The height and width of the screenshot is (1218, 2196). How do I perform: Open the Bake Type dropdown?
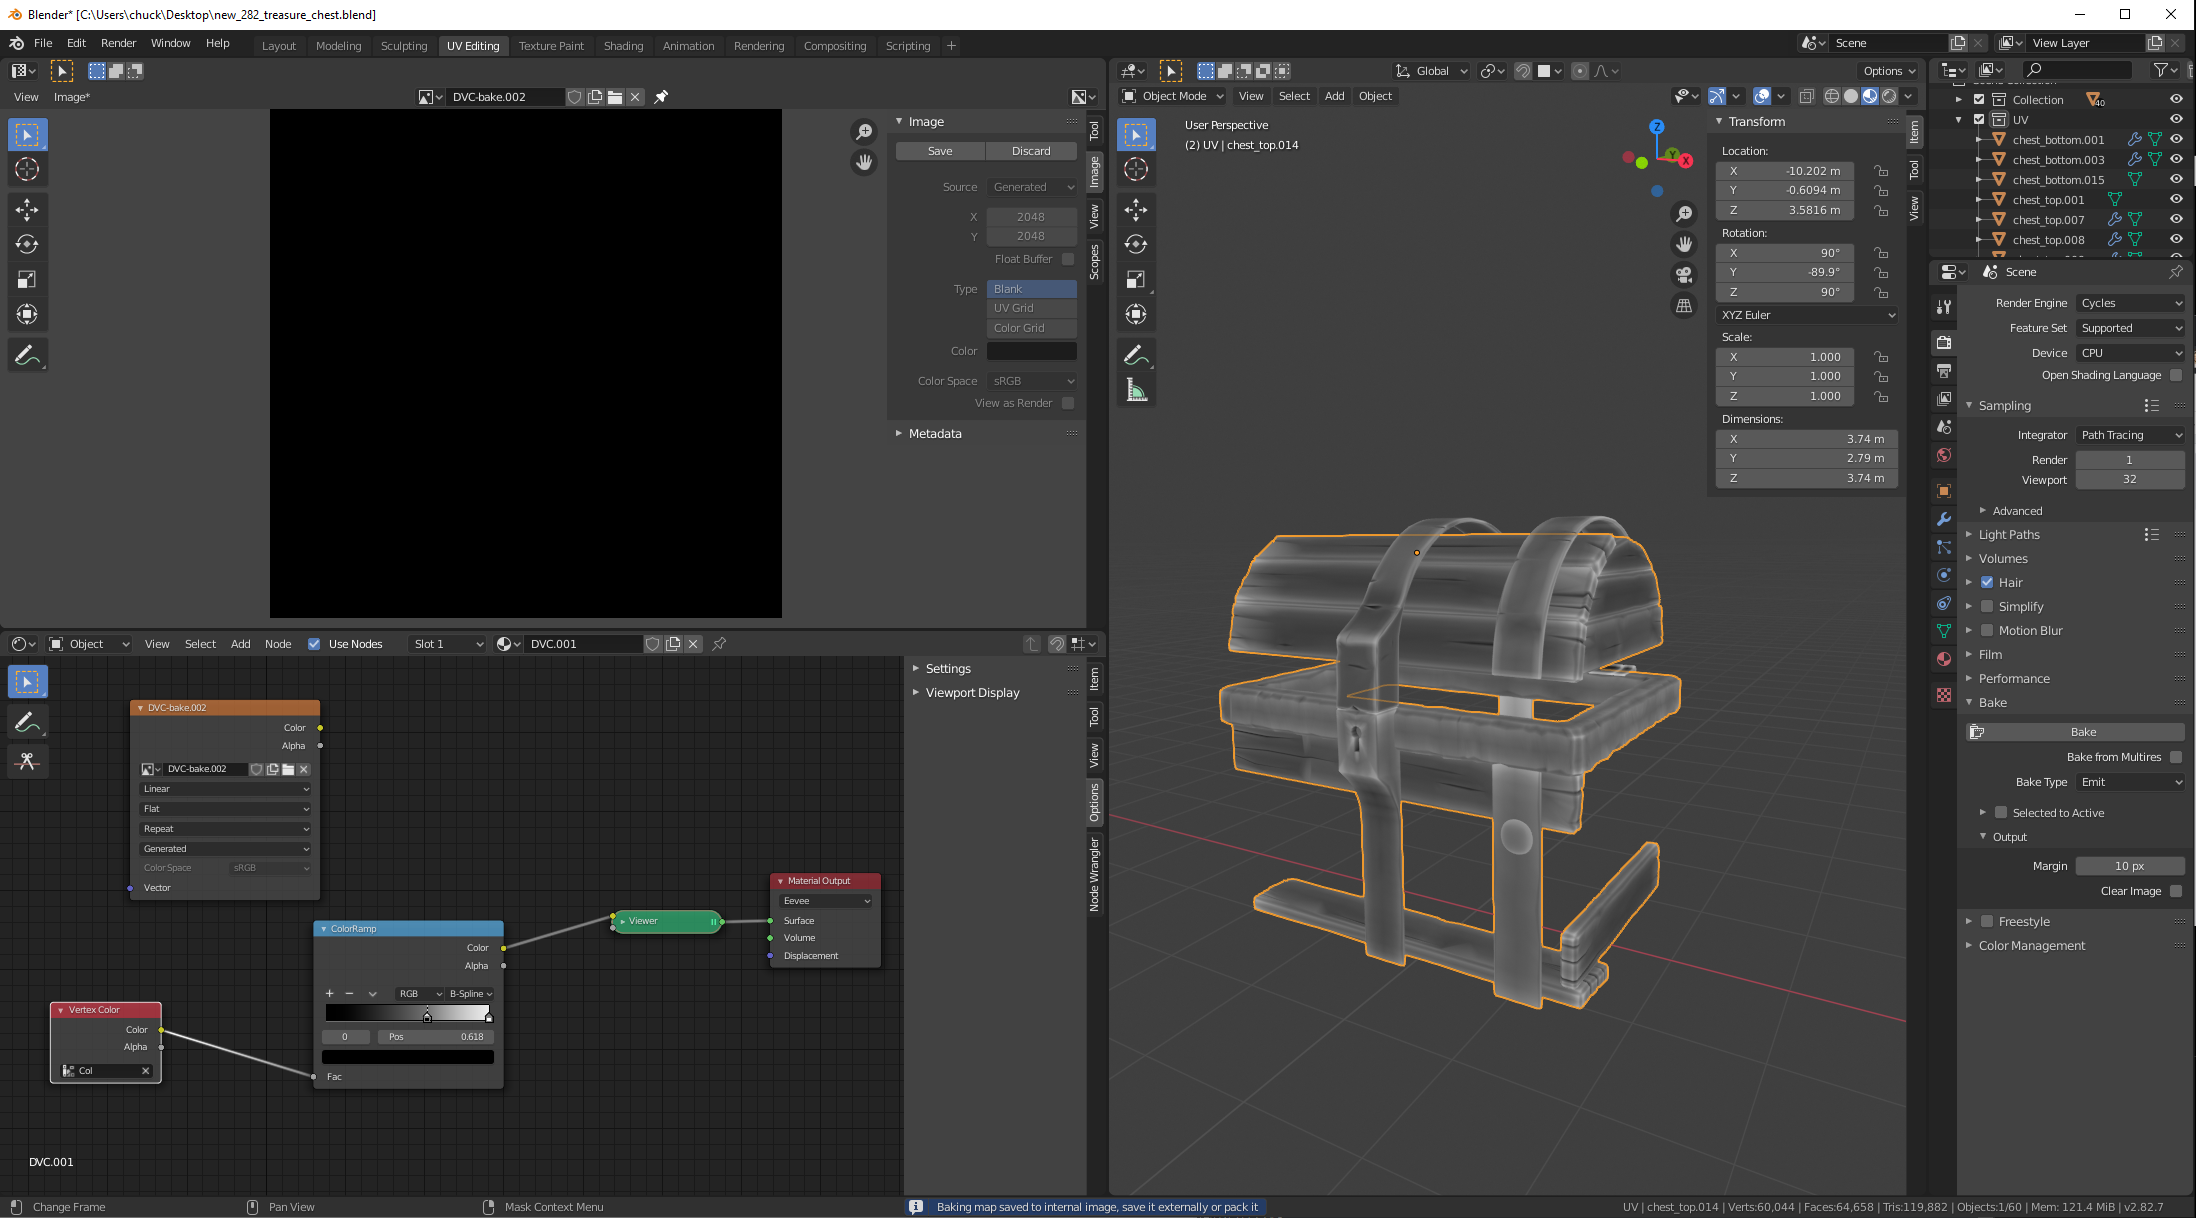[x=2130, y=782]
